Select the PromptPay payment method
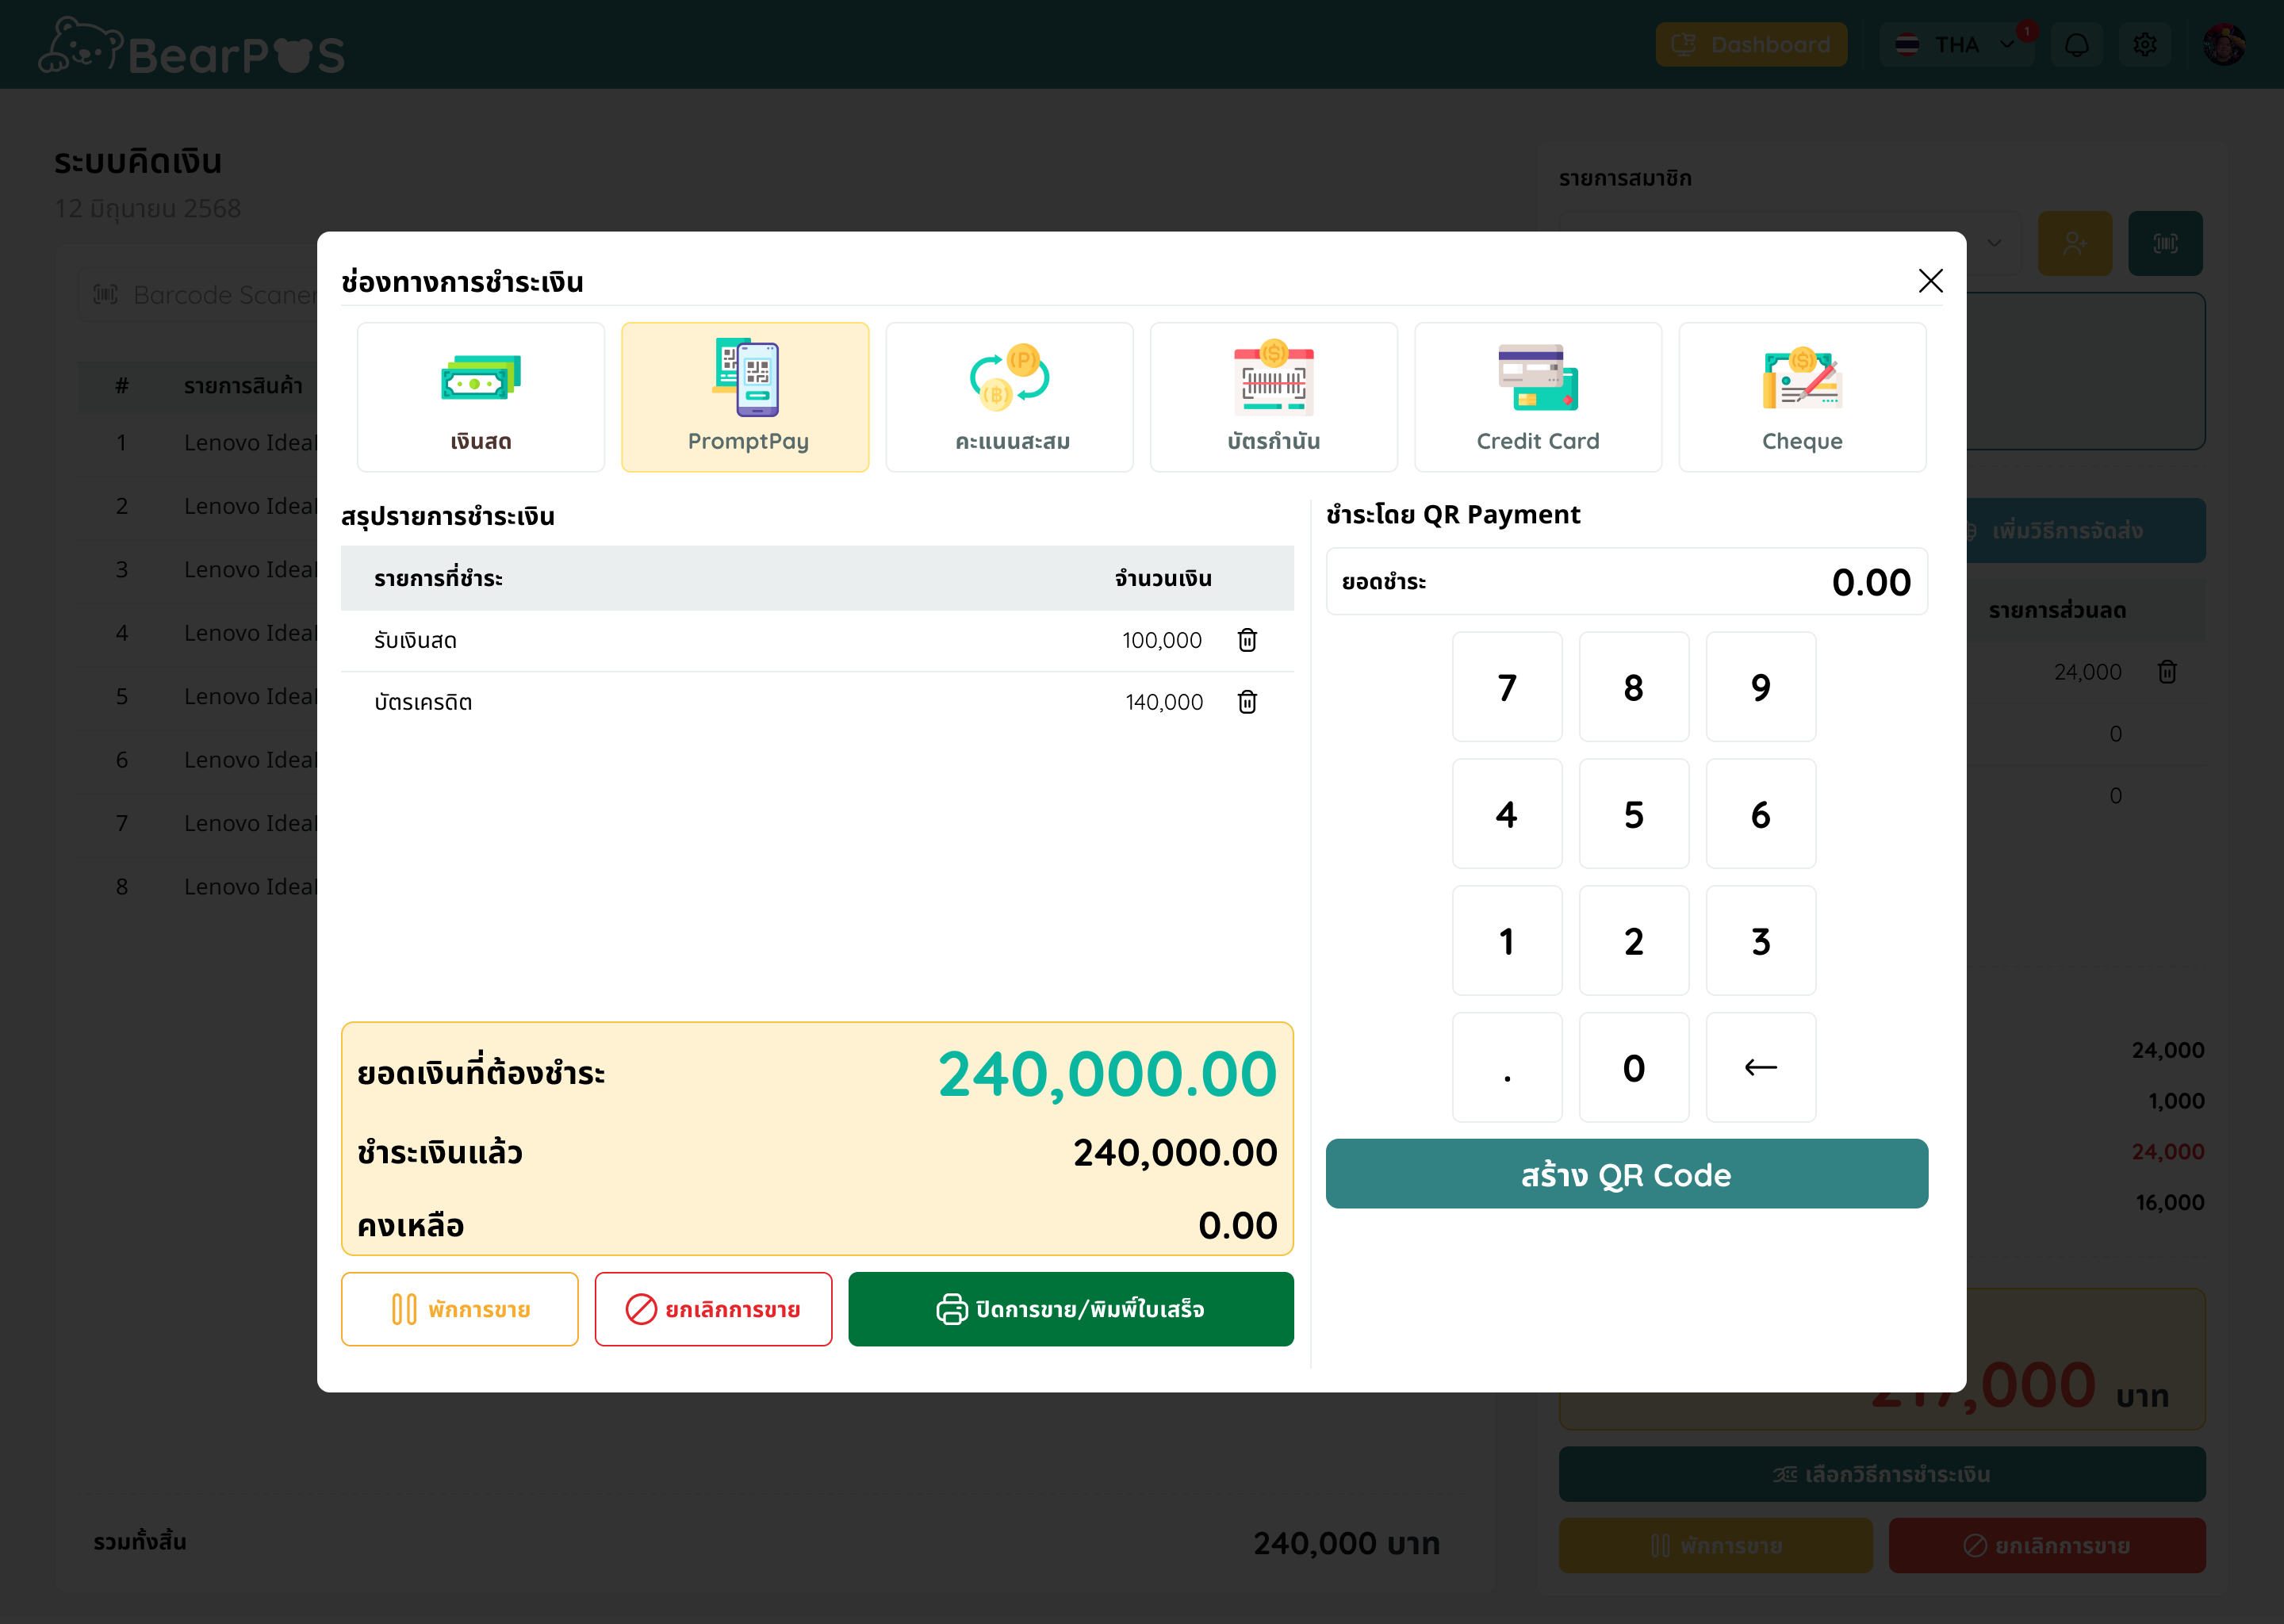Image resolution: width=2284 pixels, height=1624 pixels. pos(745,397)
